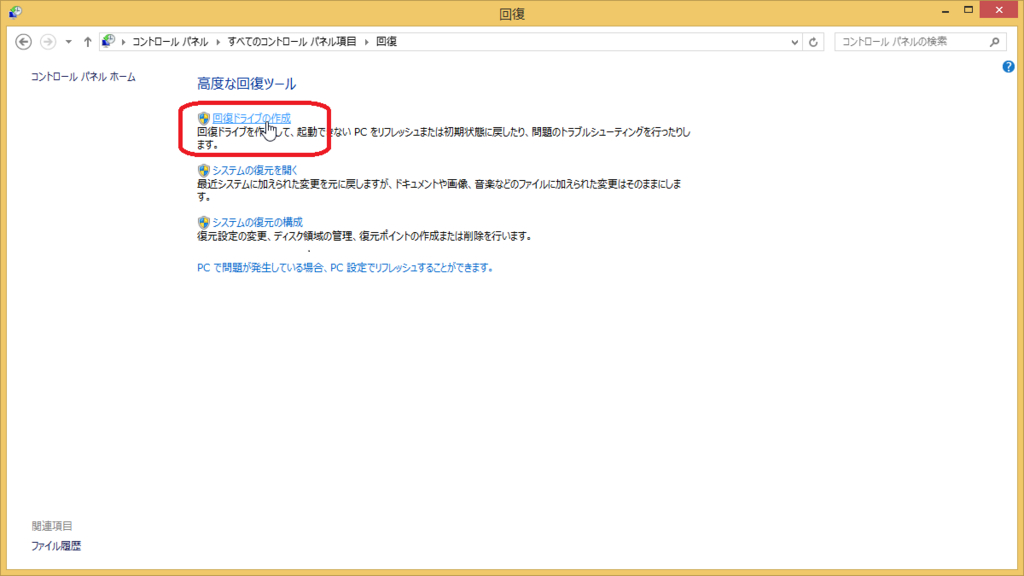Open ファイル履歴 related link
This screenshot has width=1024, height=576.
click(x=56, y=546)
